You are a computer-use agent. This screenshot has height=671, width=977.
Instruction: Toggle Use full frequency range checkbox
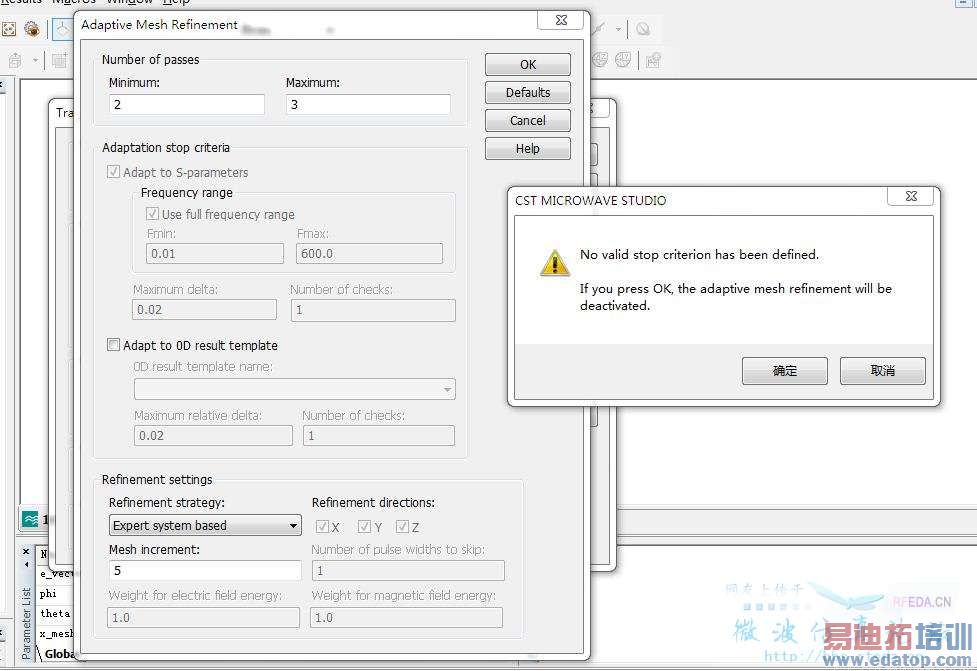(x=152, y=214)
